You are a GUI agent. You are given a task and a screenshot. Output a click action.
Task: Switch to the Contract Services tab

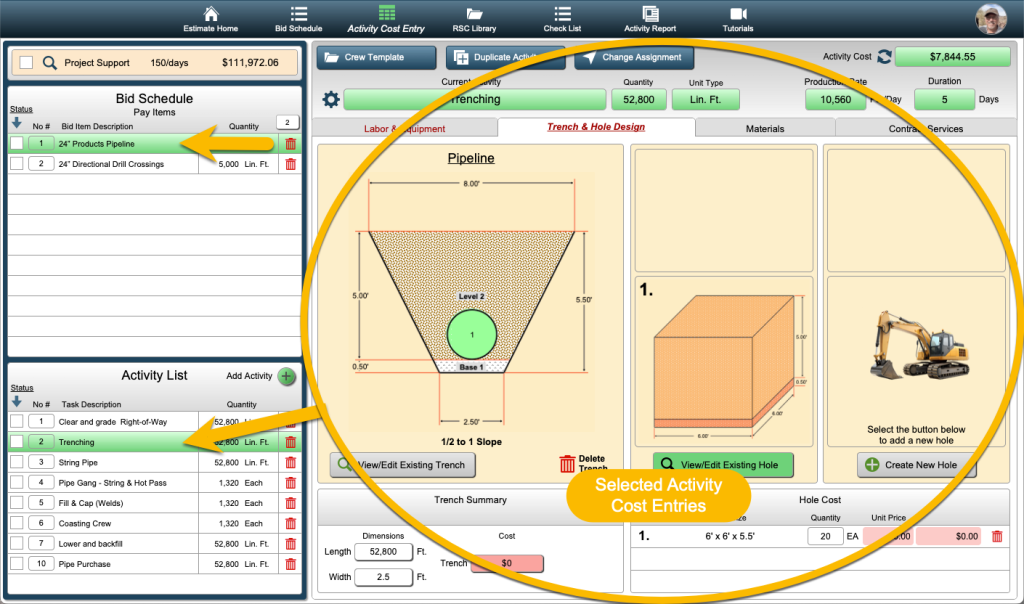pos(925,129)
